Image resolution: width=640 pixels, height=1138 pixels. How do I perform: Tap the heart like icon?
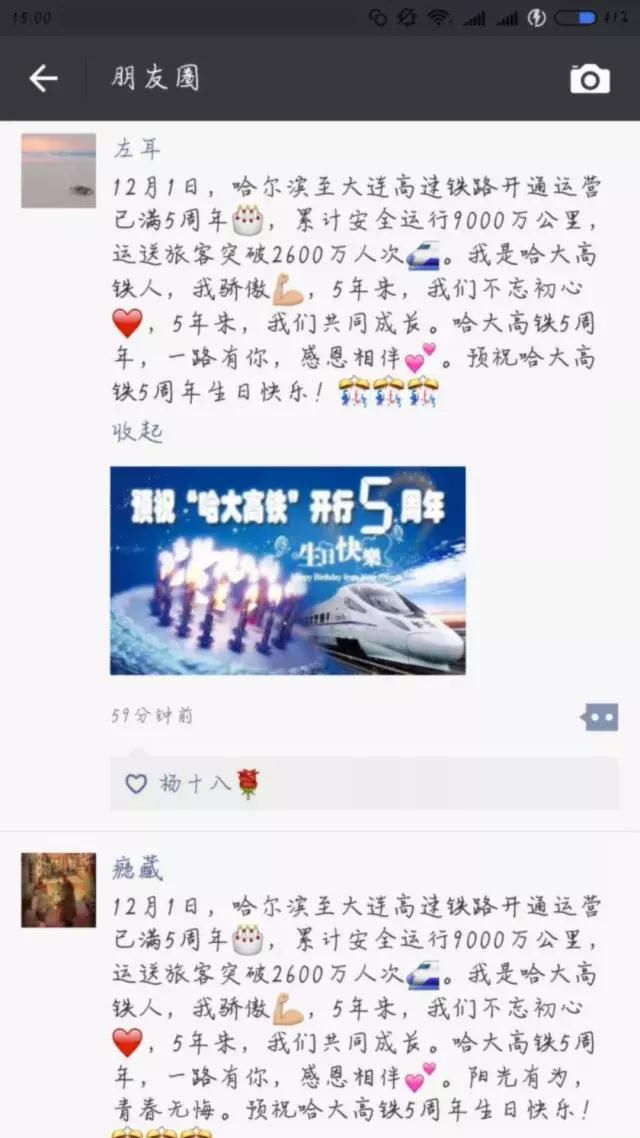(x=136, y=783)
